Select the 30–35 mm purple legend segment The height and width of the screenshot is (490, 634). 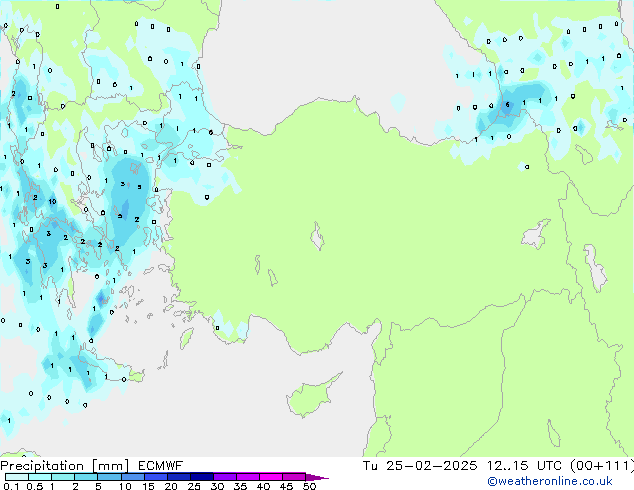[x=224, y=477]
